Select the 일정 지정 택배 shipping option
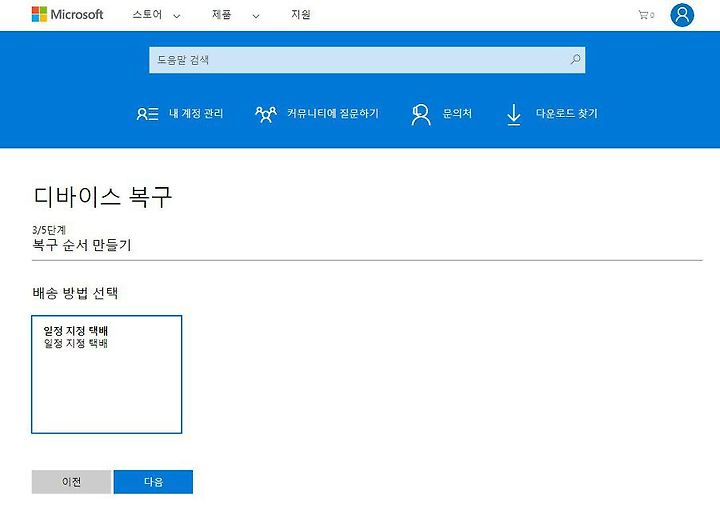Screen dimensions: 720x507 (107, 374)
